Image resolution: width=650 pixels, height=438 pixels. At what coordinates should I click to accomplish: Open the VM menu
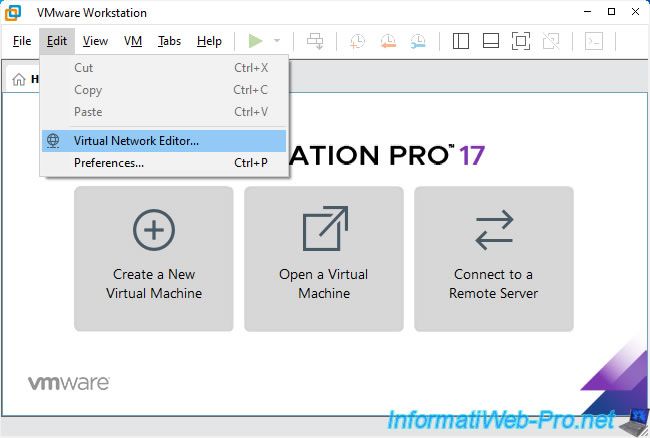coord(133,41)
